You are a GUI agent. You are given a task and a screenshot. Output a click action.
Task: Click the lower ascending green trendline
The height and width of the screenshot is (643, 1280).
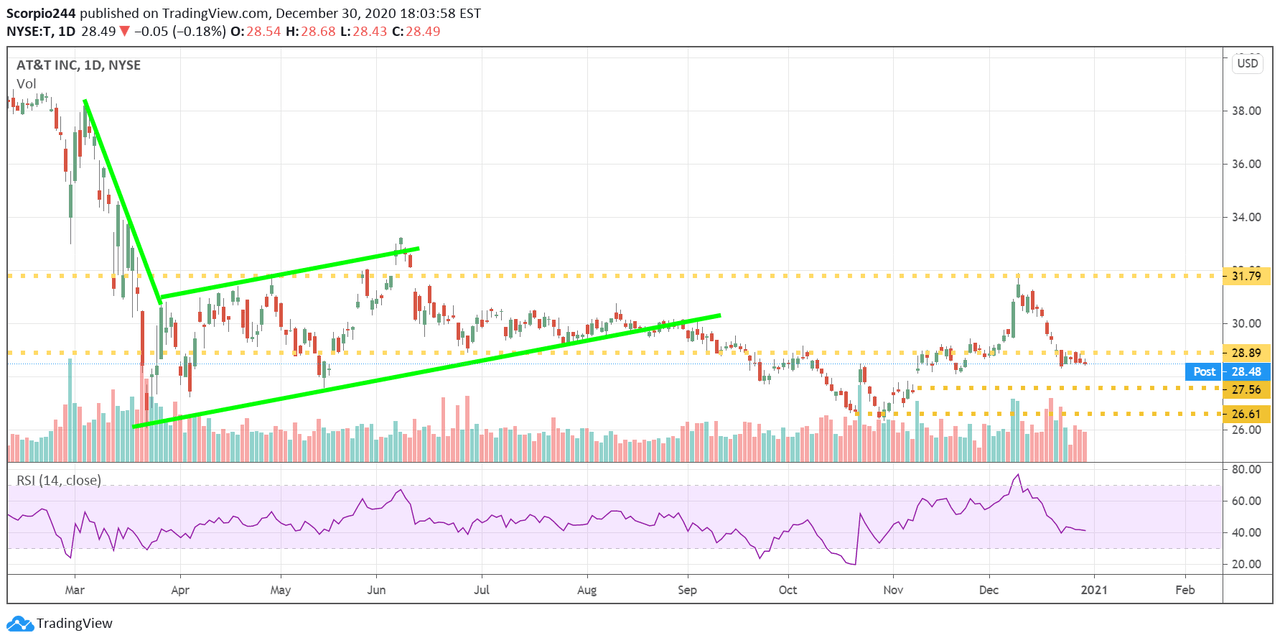[x=427, y=371]
